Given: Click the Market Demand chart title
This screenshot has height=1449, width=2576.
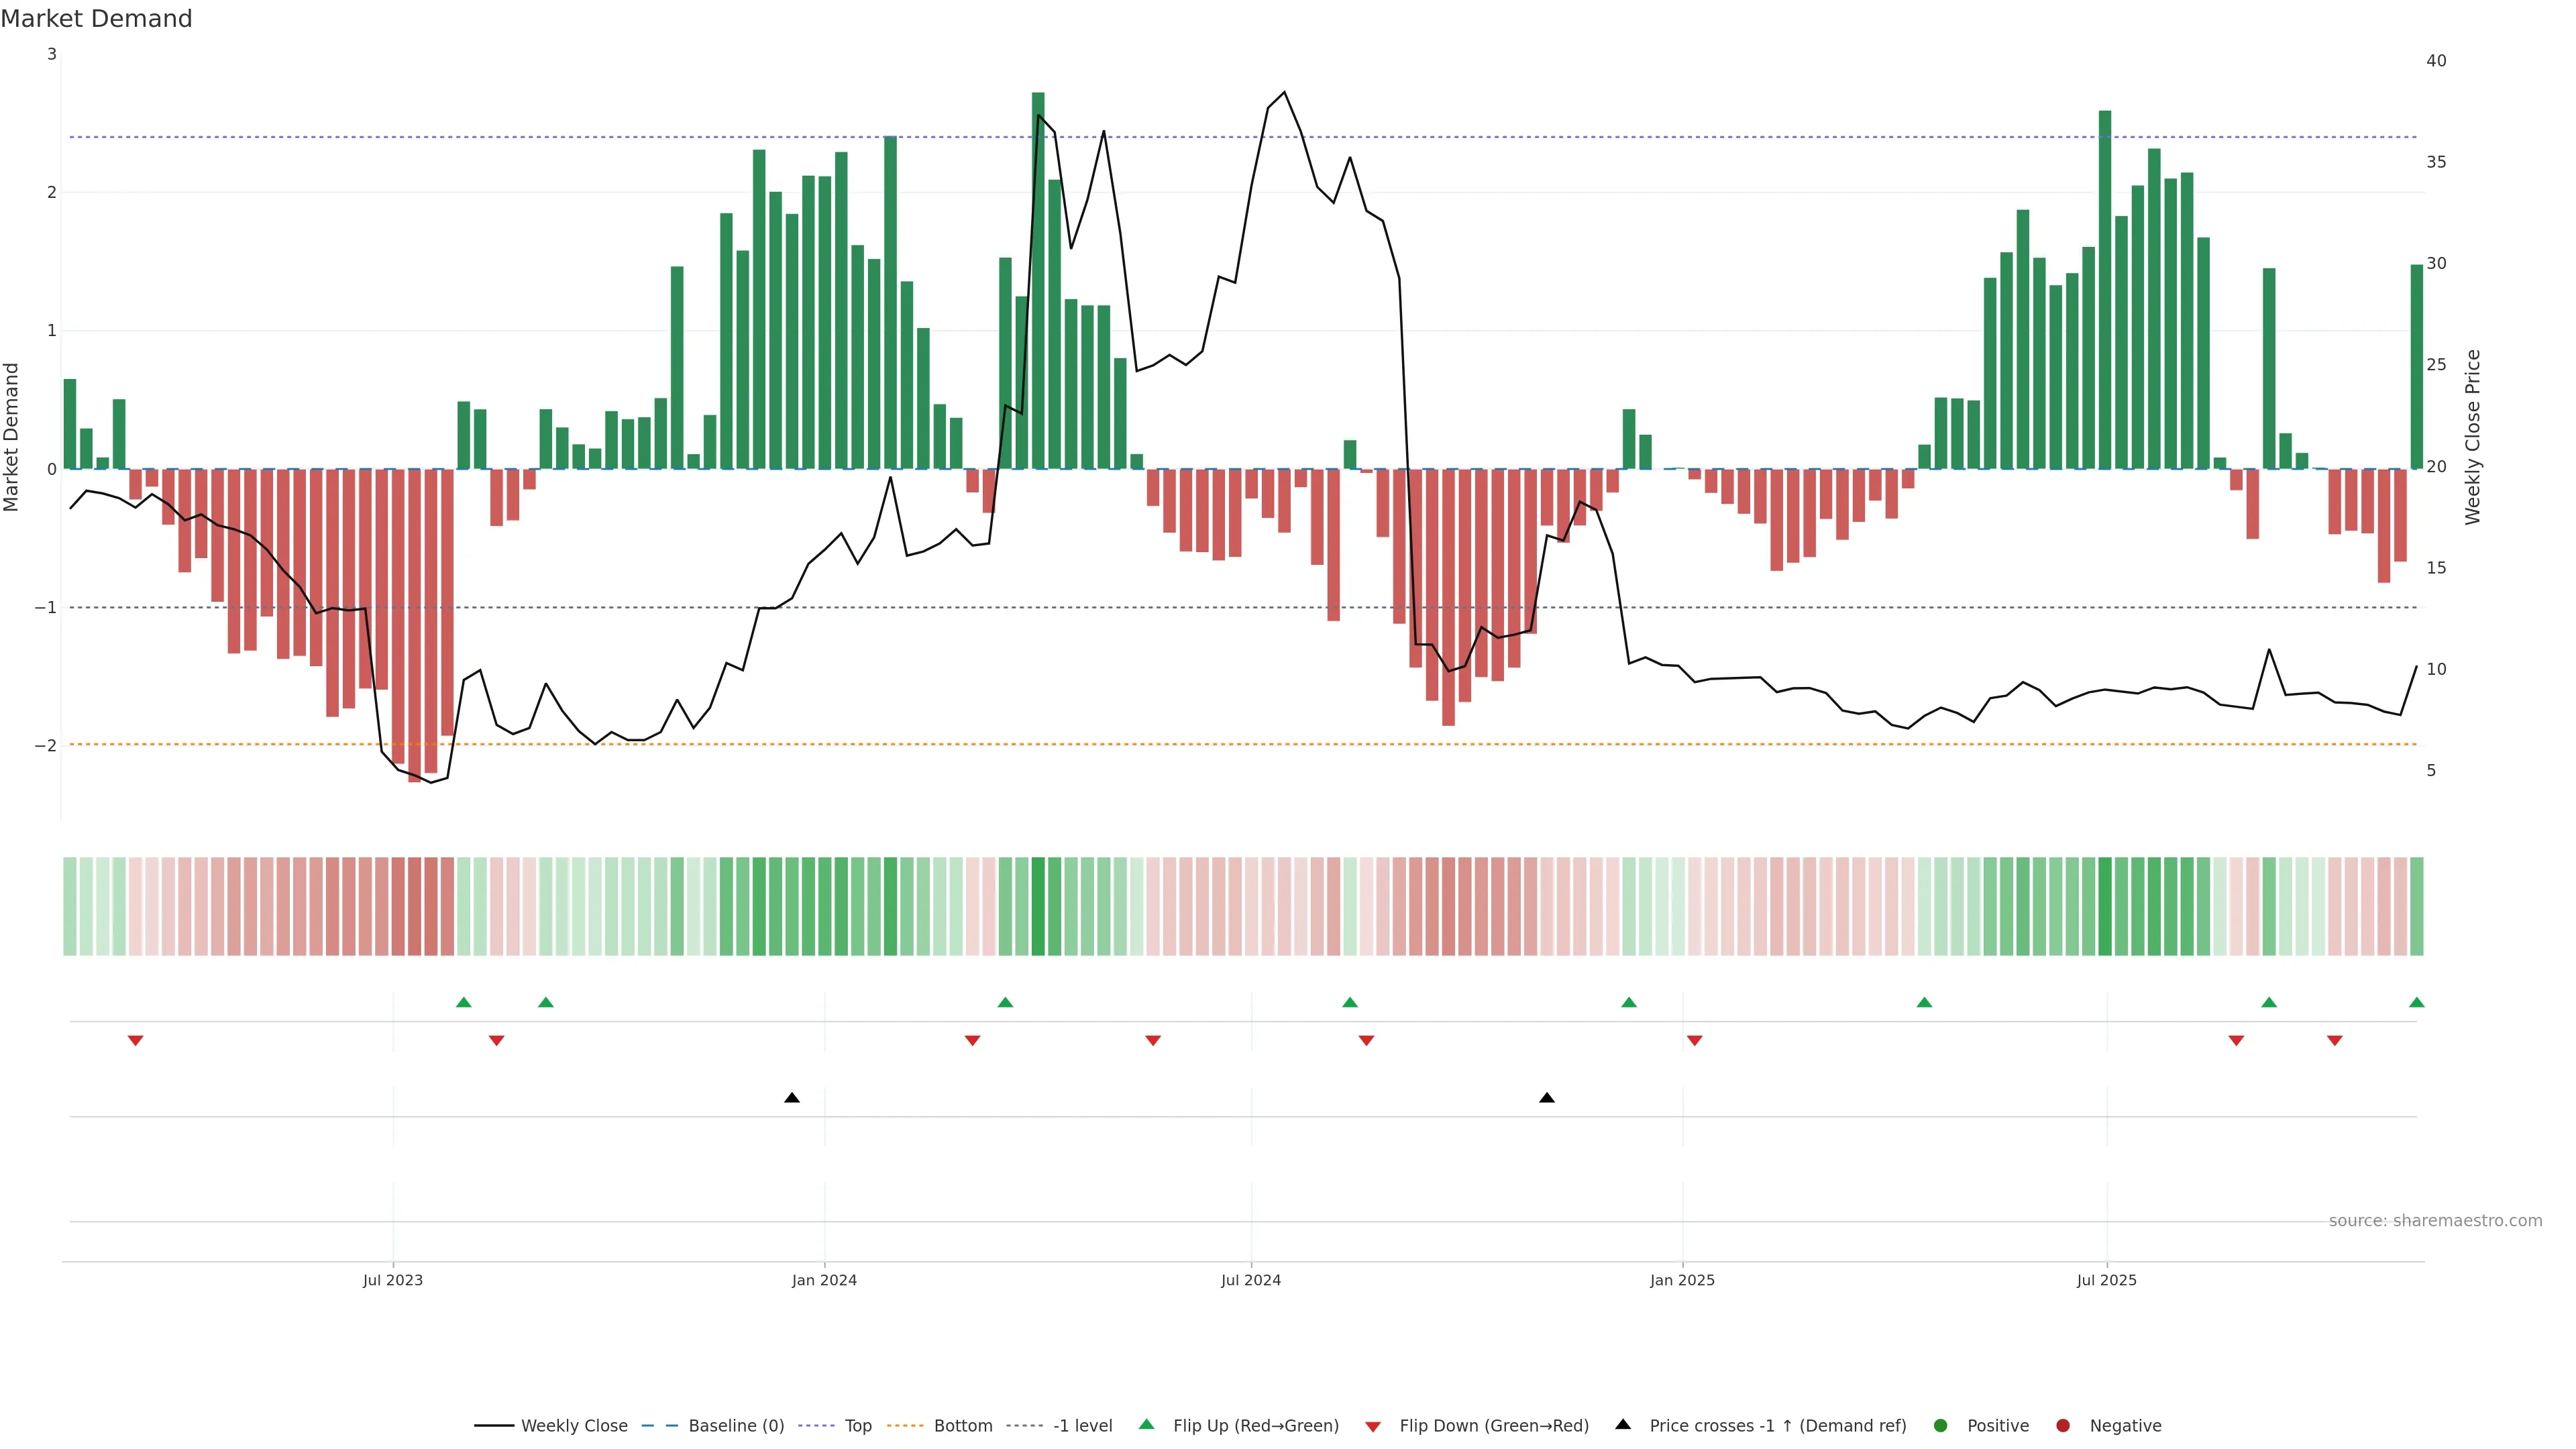Looking at the screenshot, I should point(96,19).
